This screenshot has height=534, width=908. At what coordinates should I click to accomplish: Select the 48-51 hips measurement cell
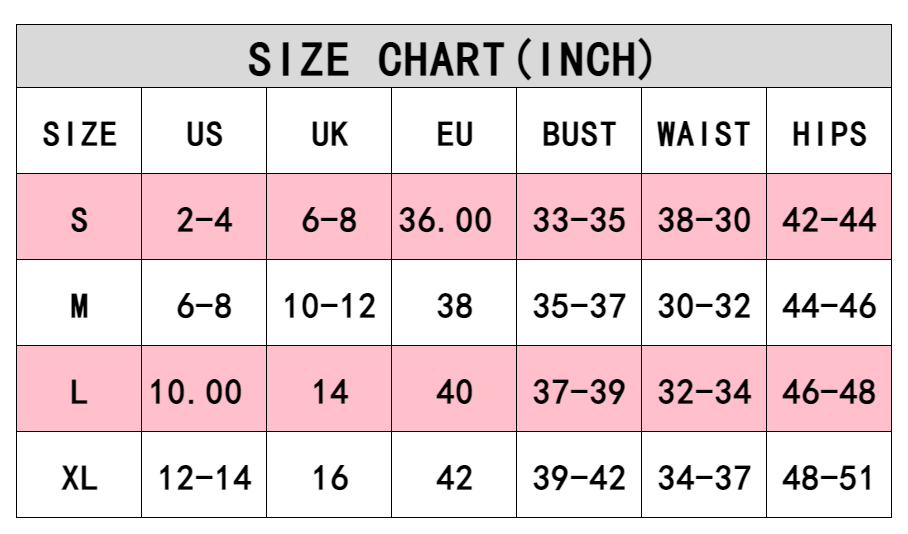[829, 477]
